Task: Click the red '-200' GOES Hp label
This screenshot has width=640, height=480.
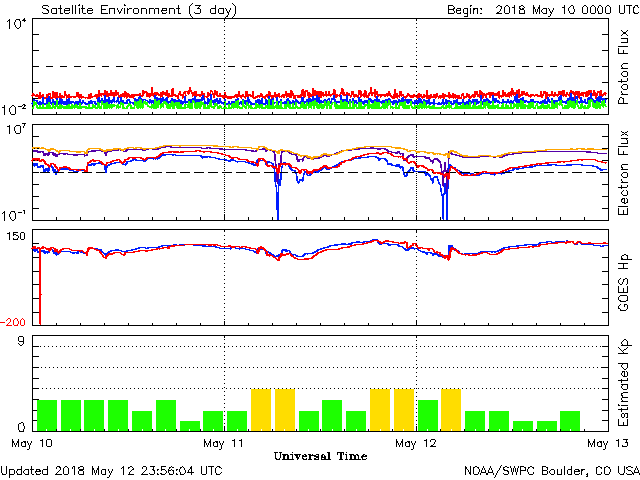Action: pyautogui.click(x=13, y=322)
